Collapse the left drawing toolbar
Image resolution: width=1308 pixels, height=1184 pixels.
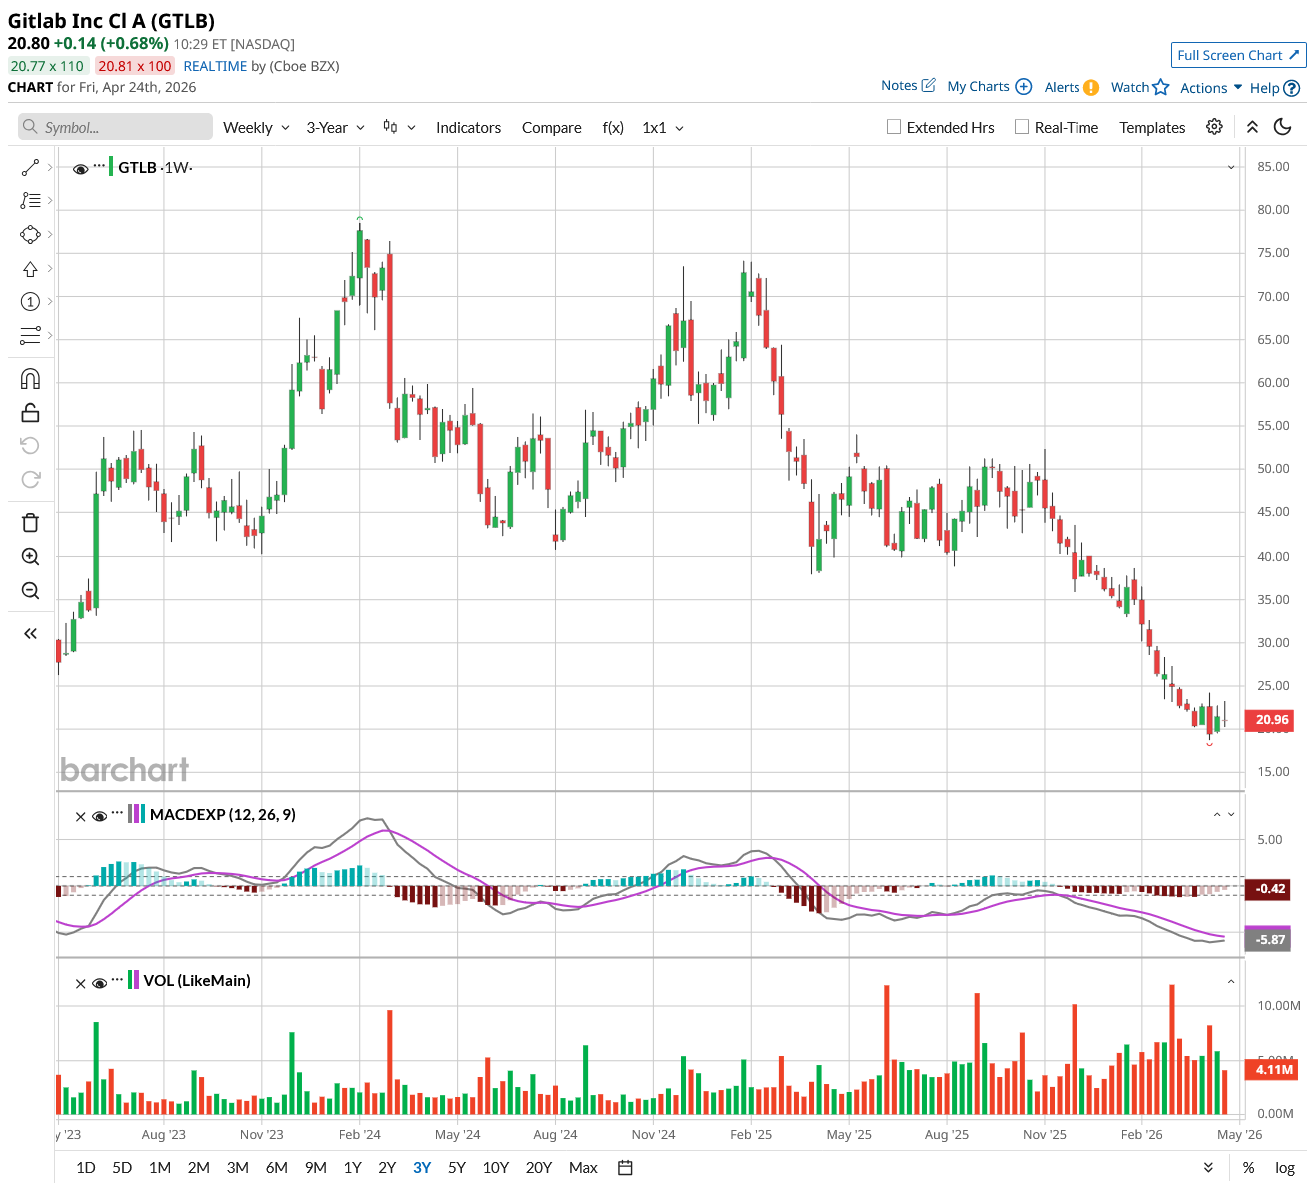[x=30, y=633]
